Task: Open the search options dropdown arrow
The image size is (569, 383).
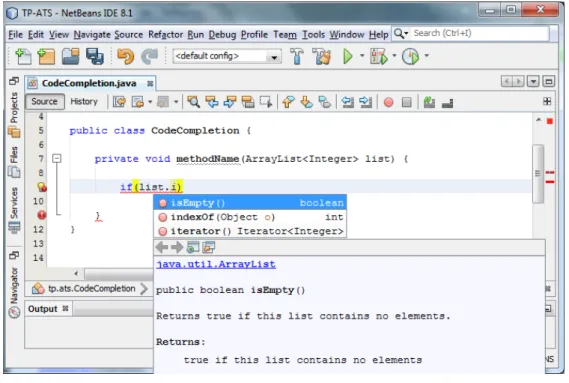Action: point(406,33)
